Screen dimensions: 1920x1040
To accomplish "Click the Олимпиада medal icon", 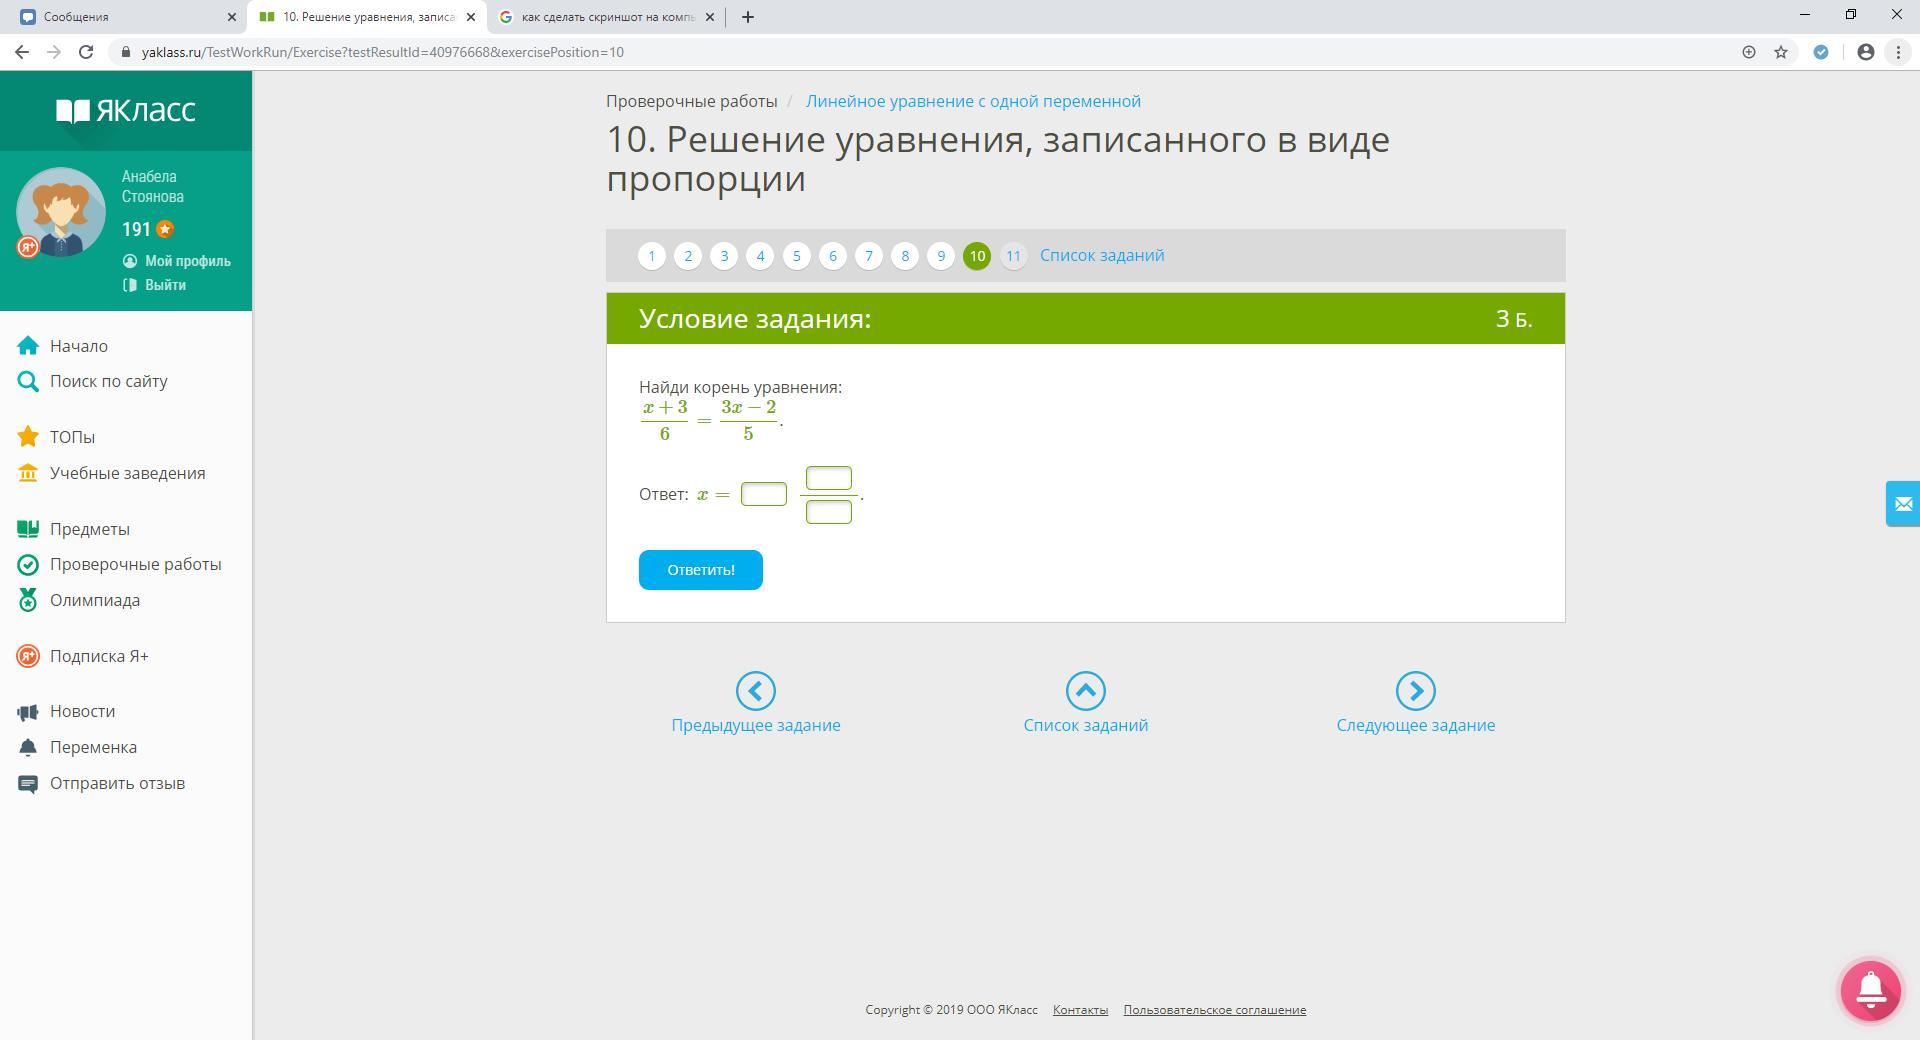I will (28, 600).
